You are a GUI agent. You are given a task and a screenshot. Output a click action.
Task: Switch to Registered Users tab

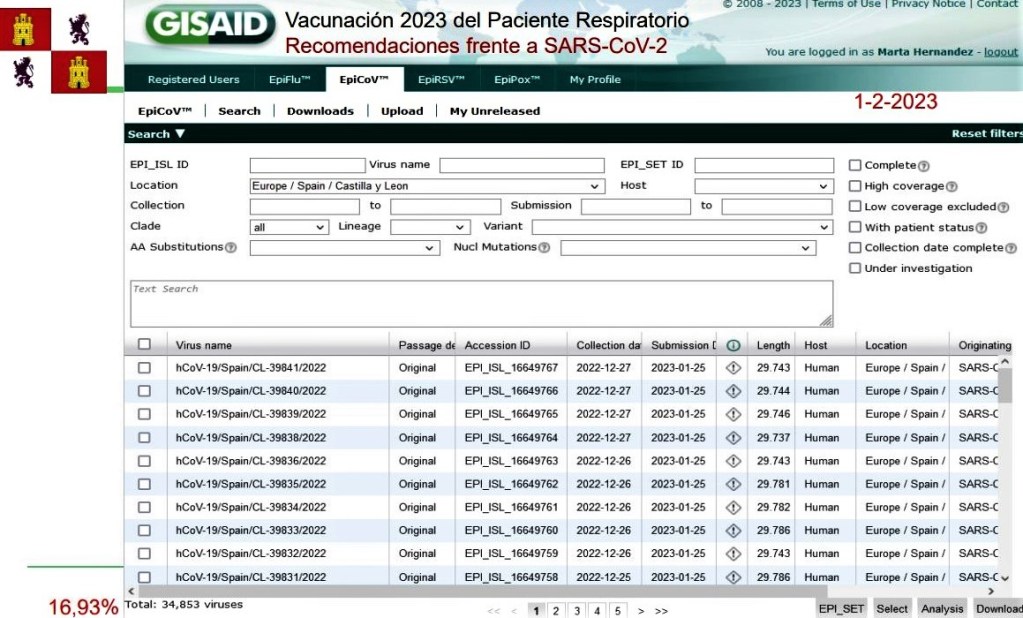193,80
